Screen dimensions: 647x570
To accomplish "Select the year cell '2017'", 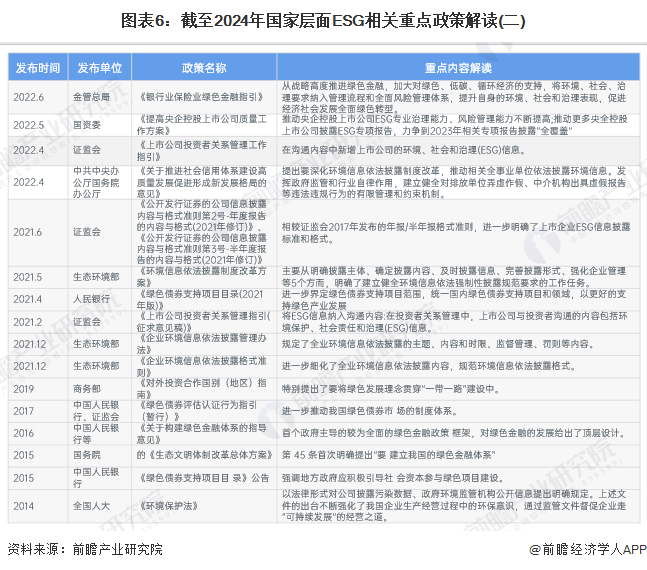I will click(x=24, y=411).
